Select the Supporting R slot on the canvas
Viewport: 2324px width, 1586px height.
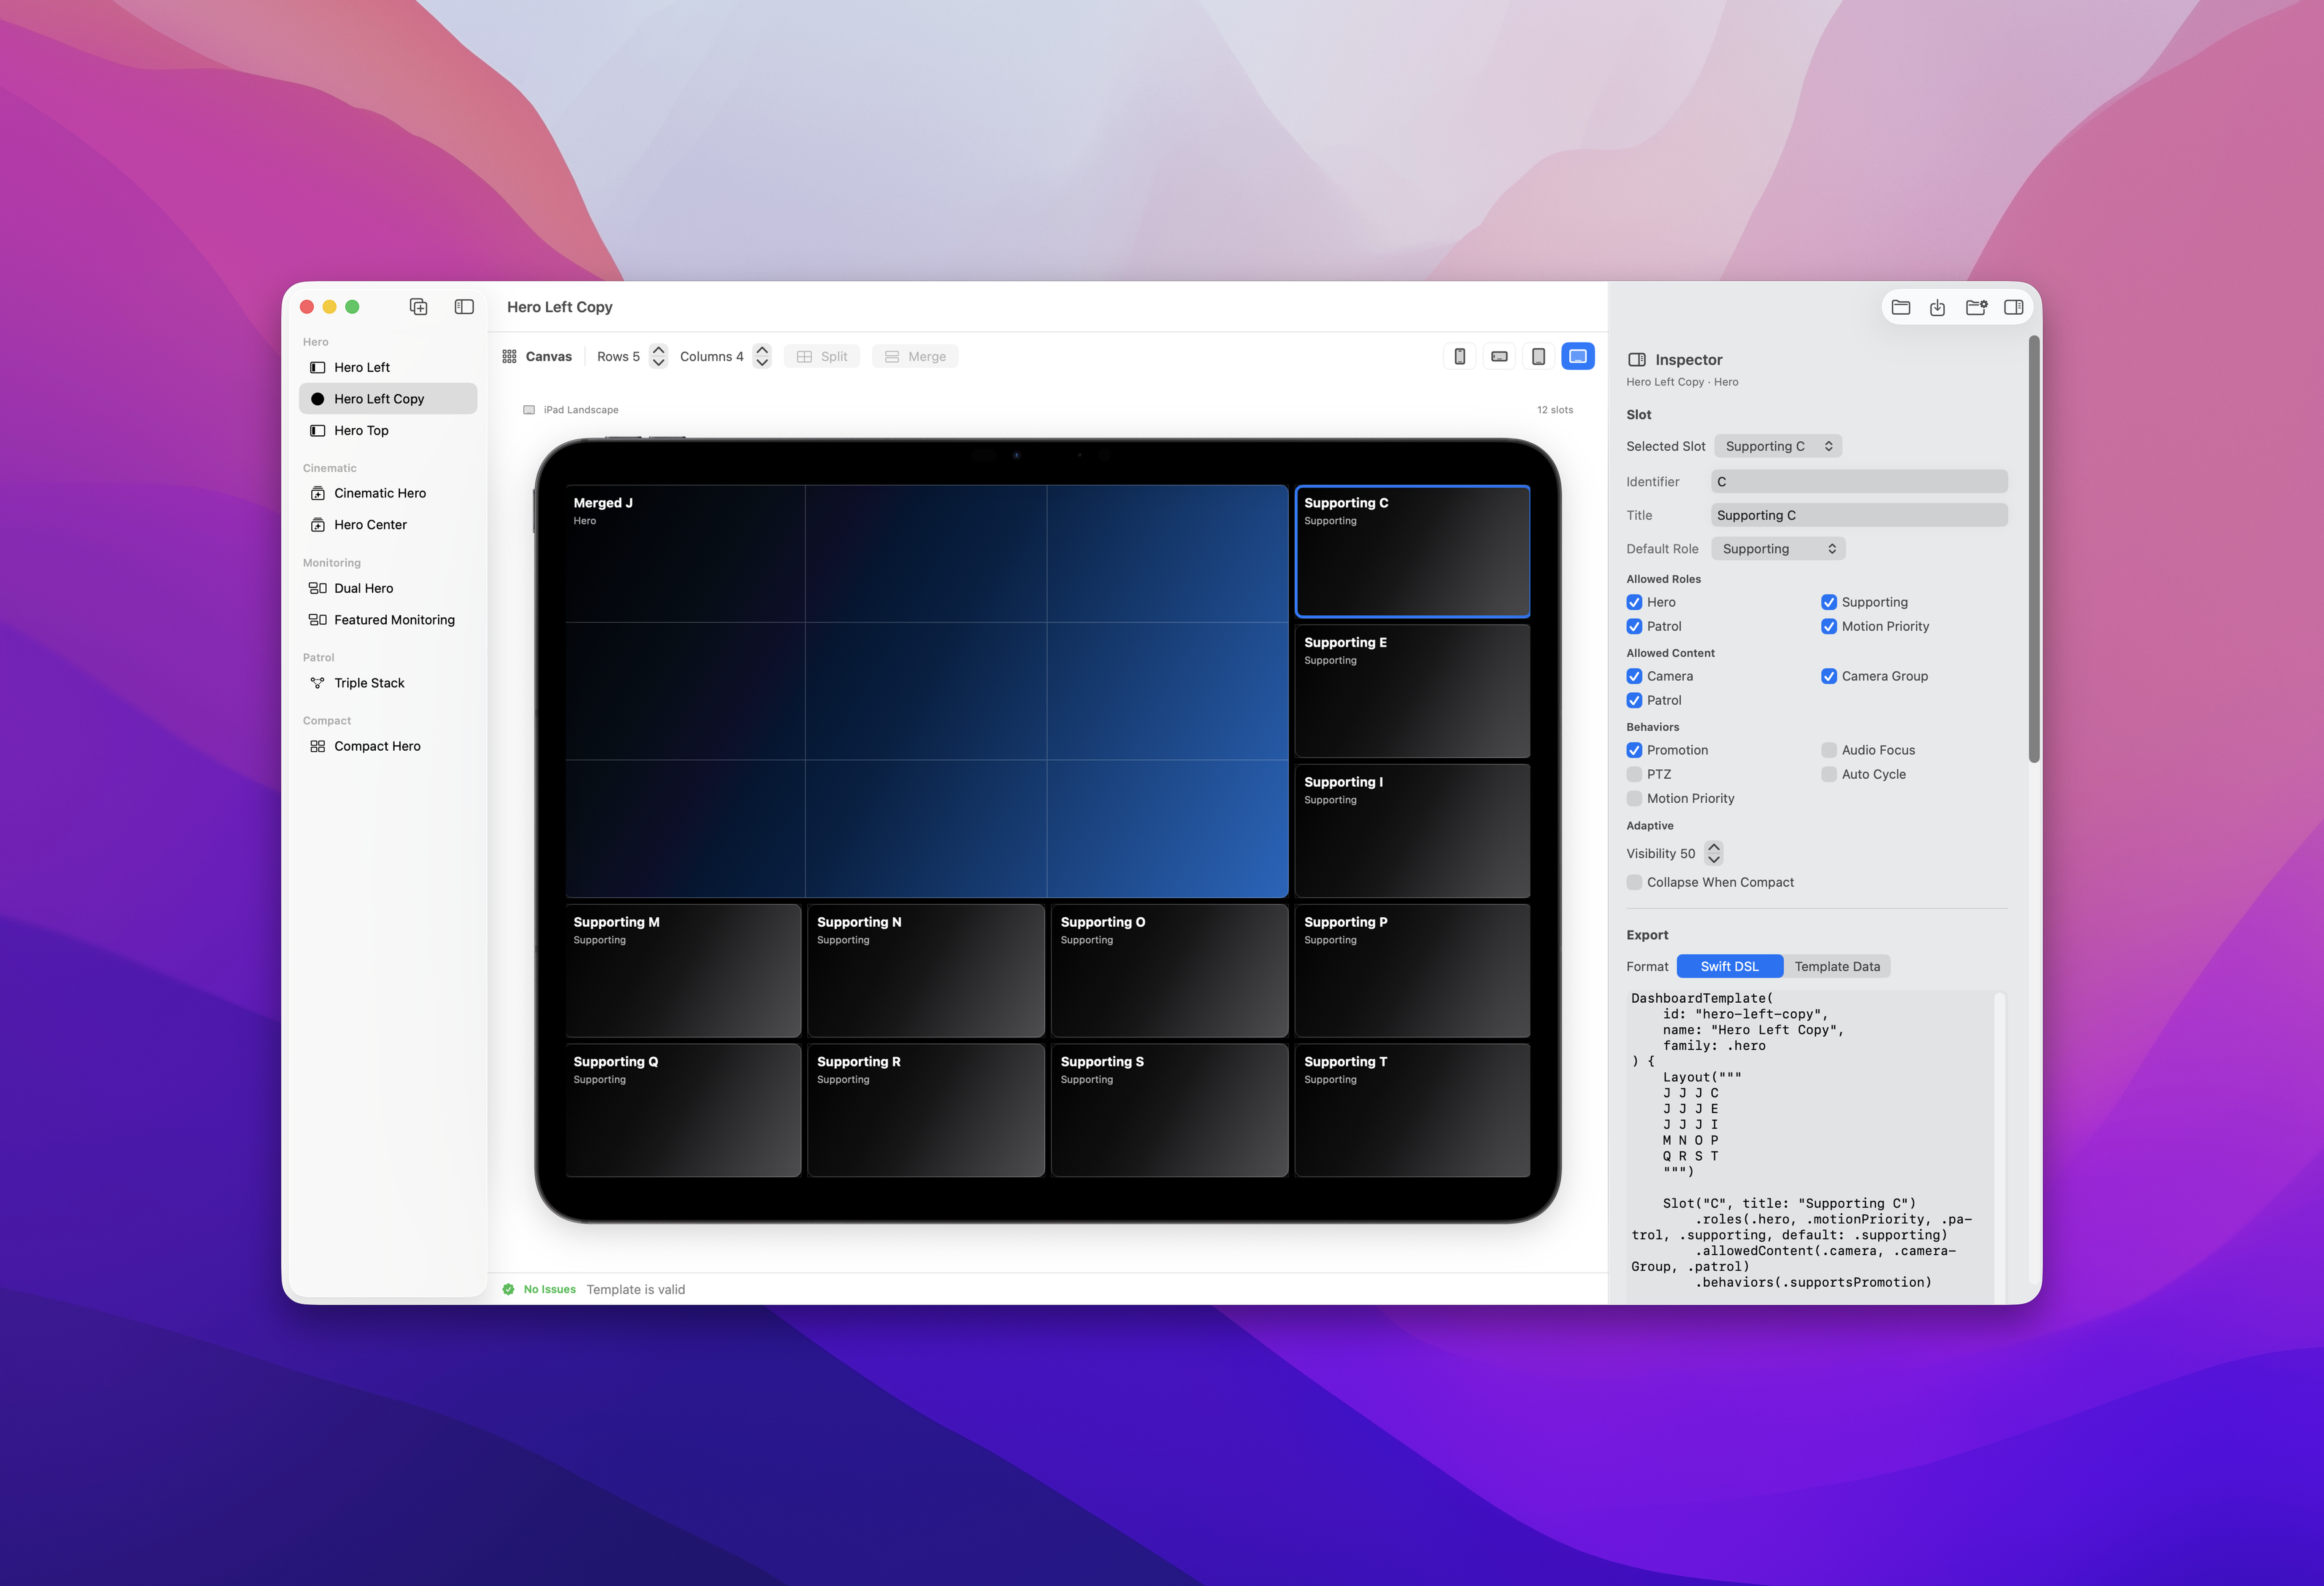point(926,1110)
